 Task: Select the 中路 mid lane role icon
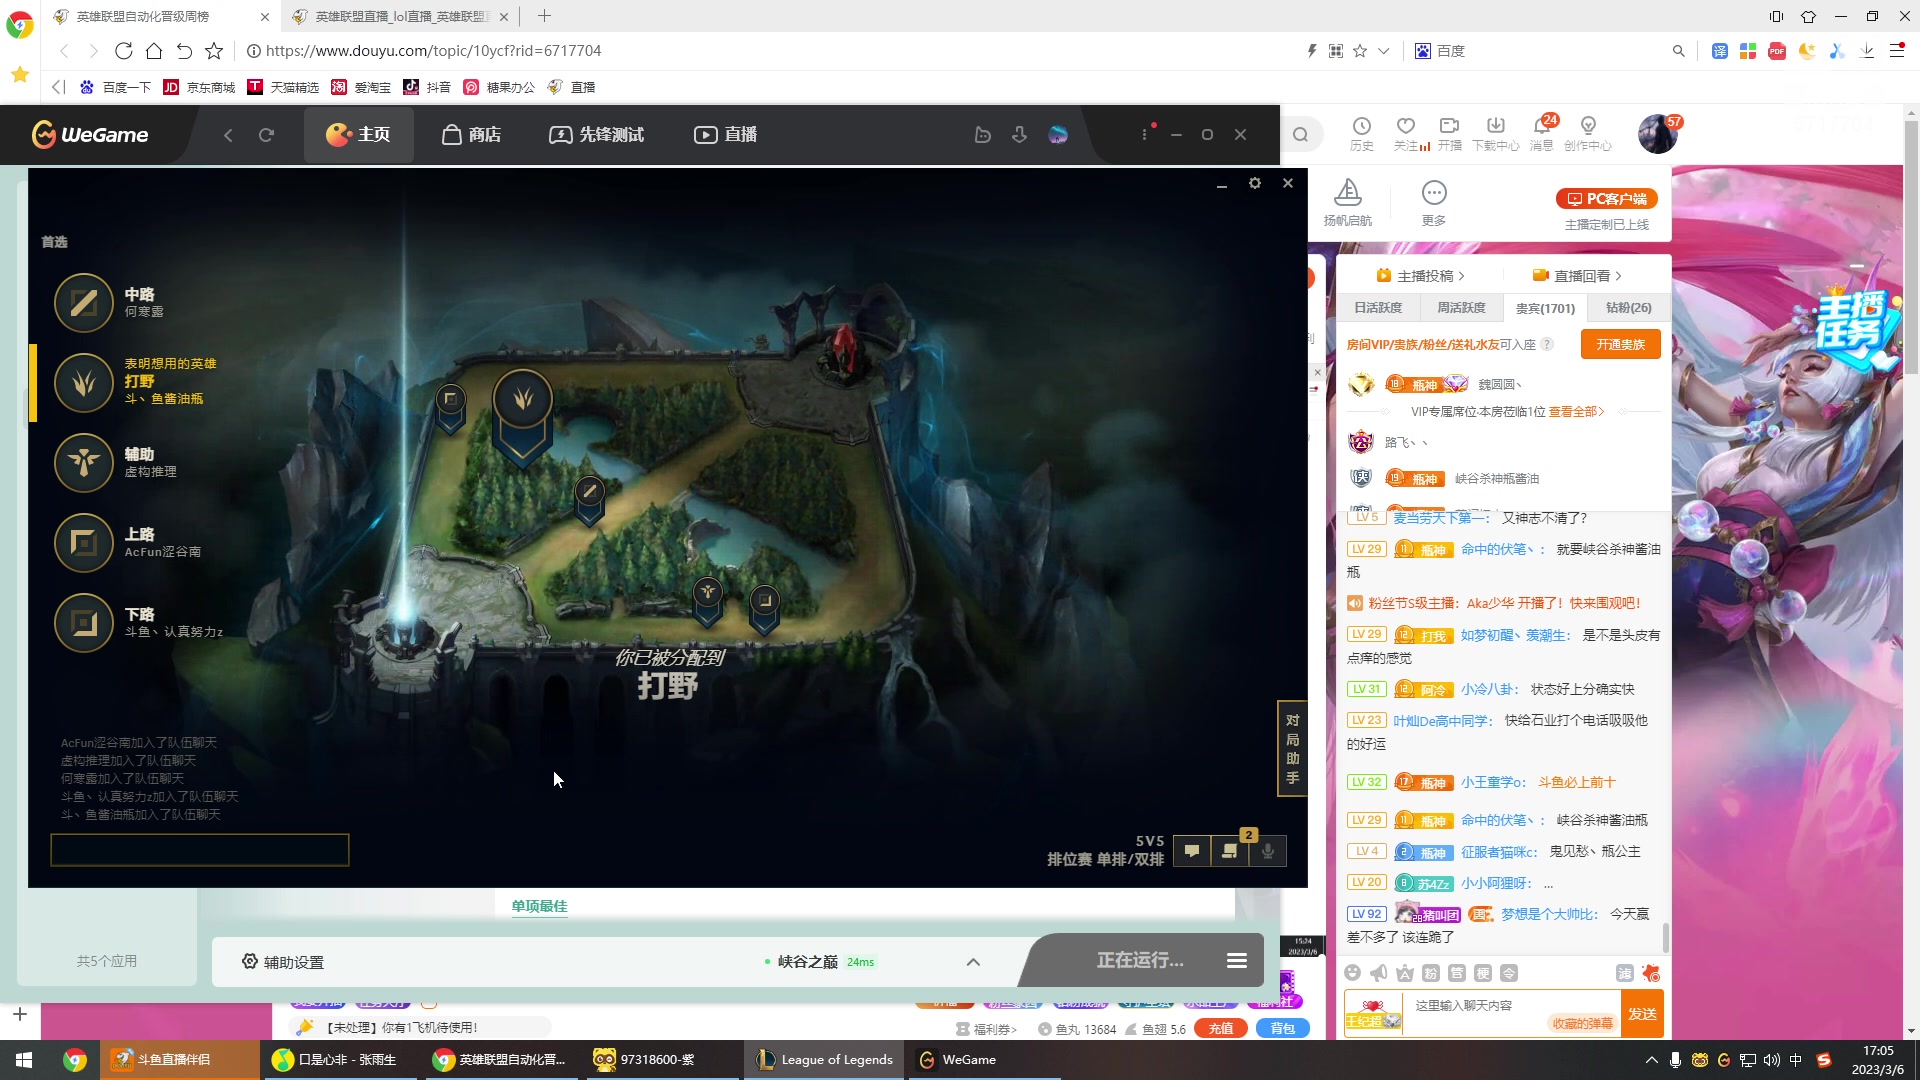(x=84, y=302)
